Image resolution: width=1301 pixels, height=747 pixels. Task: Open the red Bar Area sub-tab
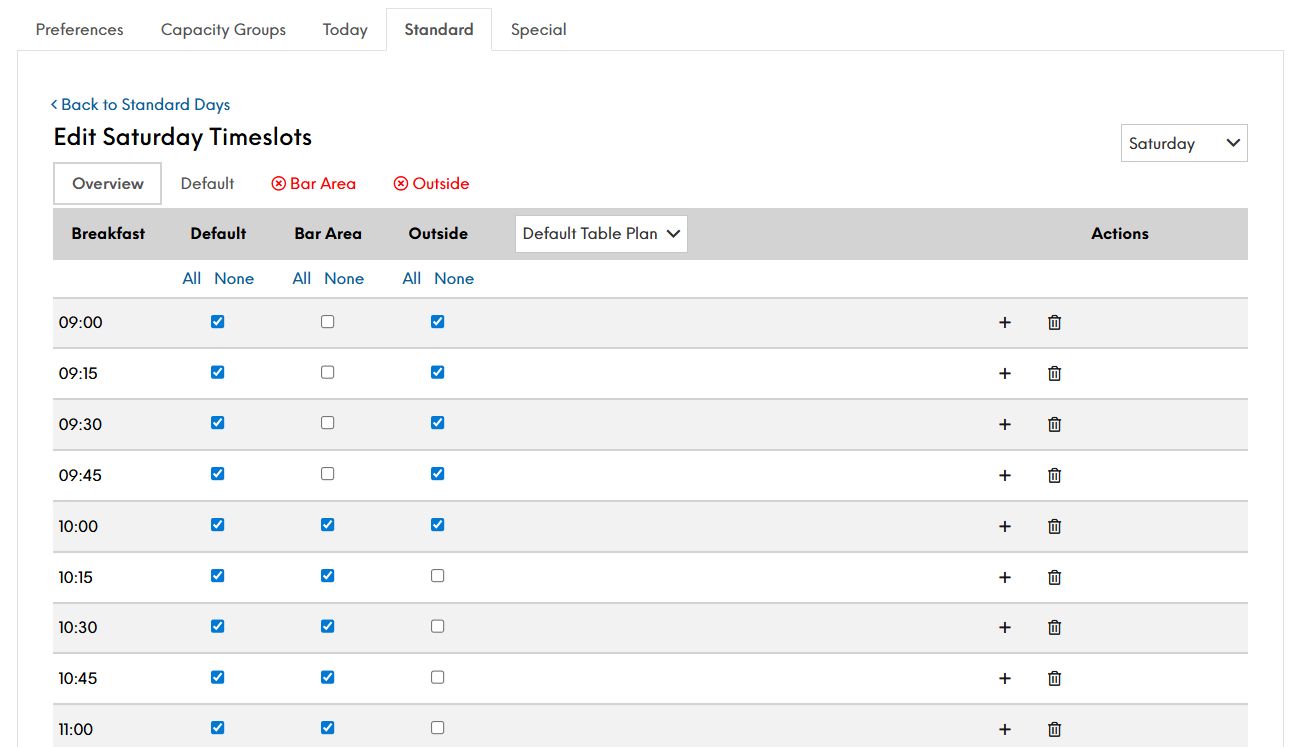[314, 184]
